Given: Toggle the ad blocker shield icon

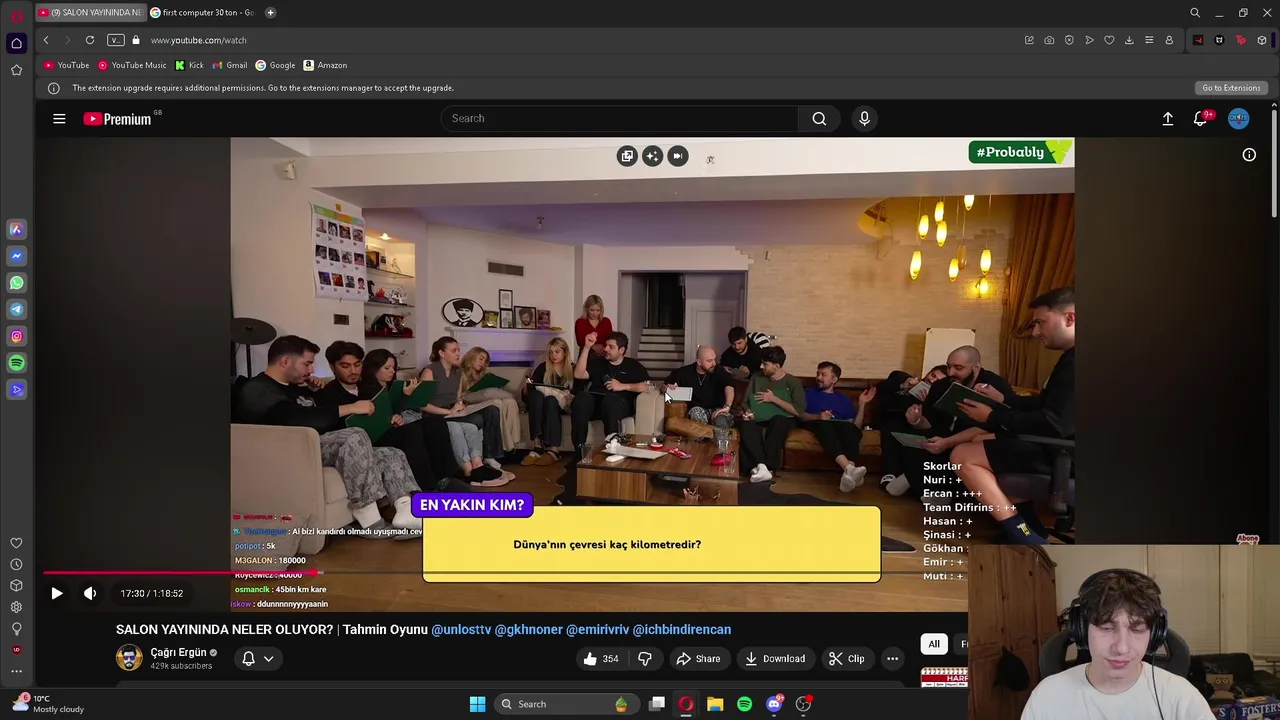Looking at the screenshot, I should click(1069, 40).
